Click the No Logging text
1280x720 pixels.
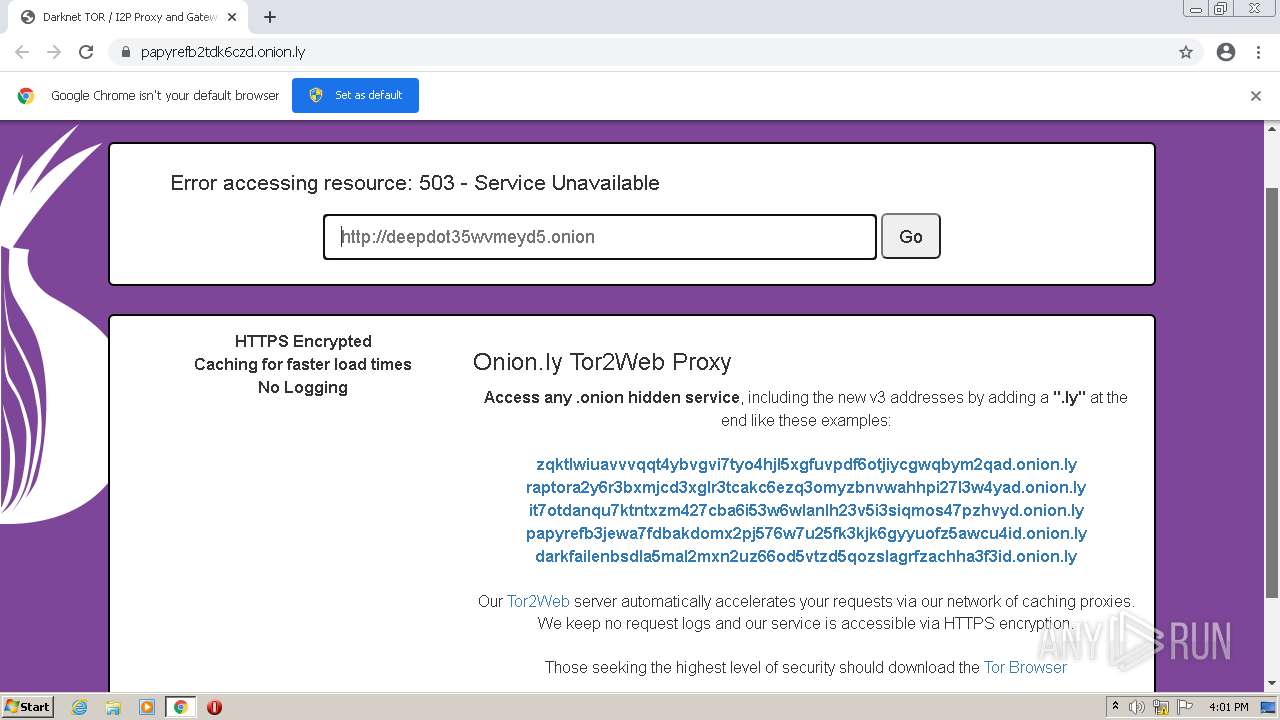pos(303,387)
